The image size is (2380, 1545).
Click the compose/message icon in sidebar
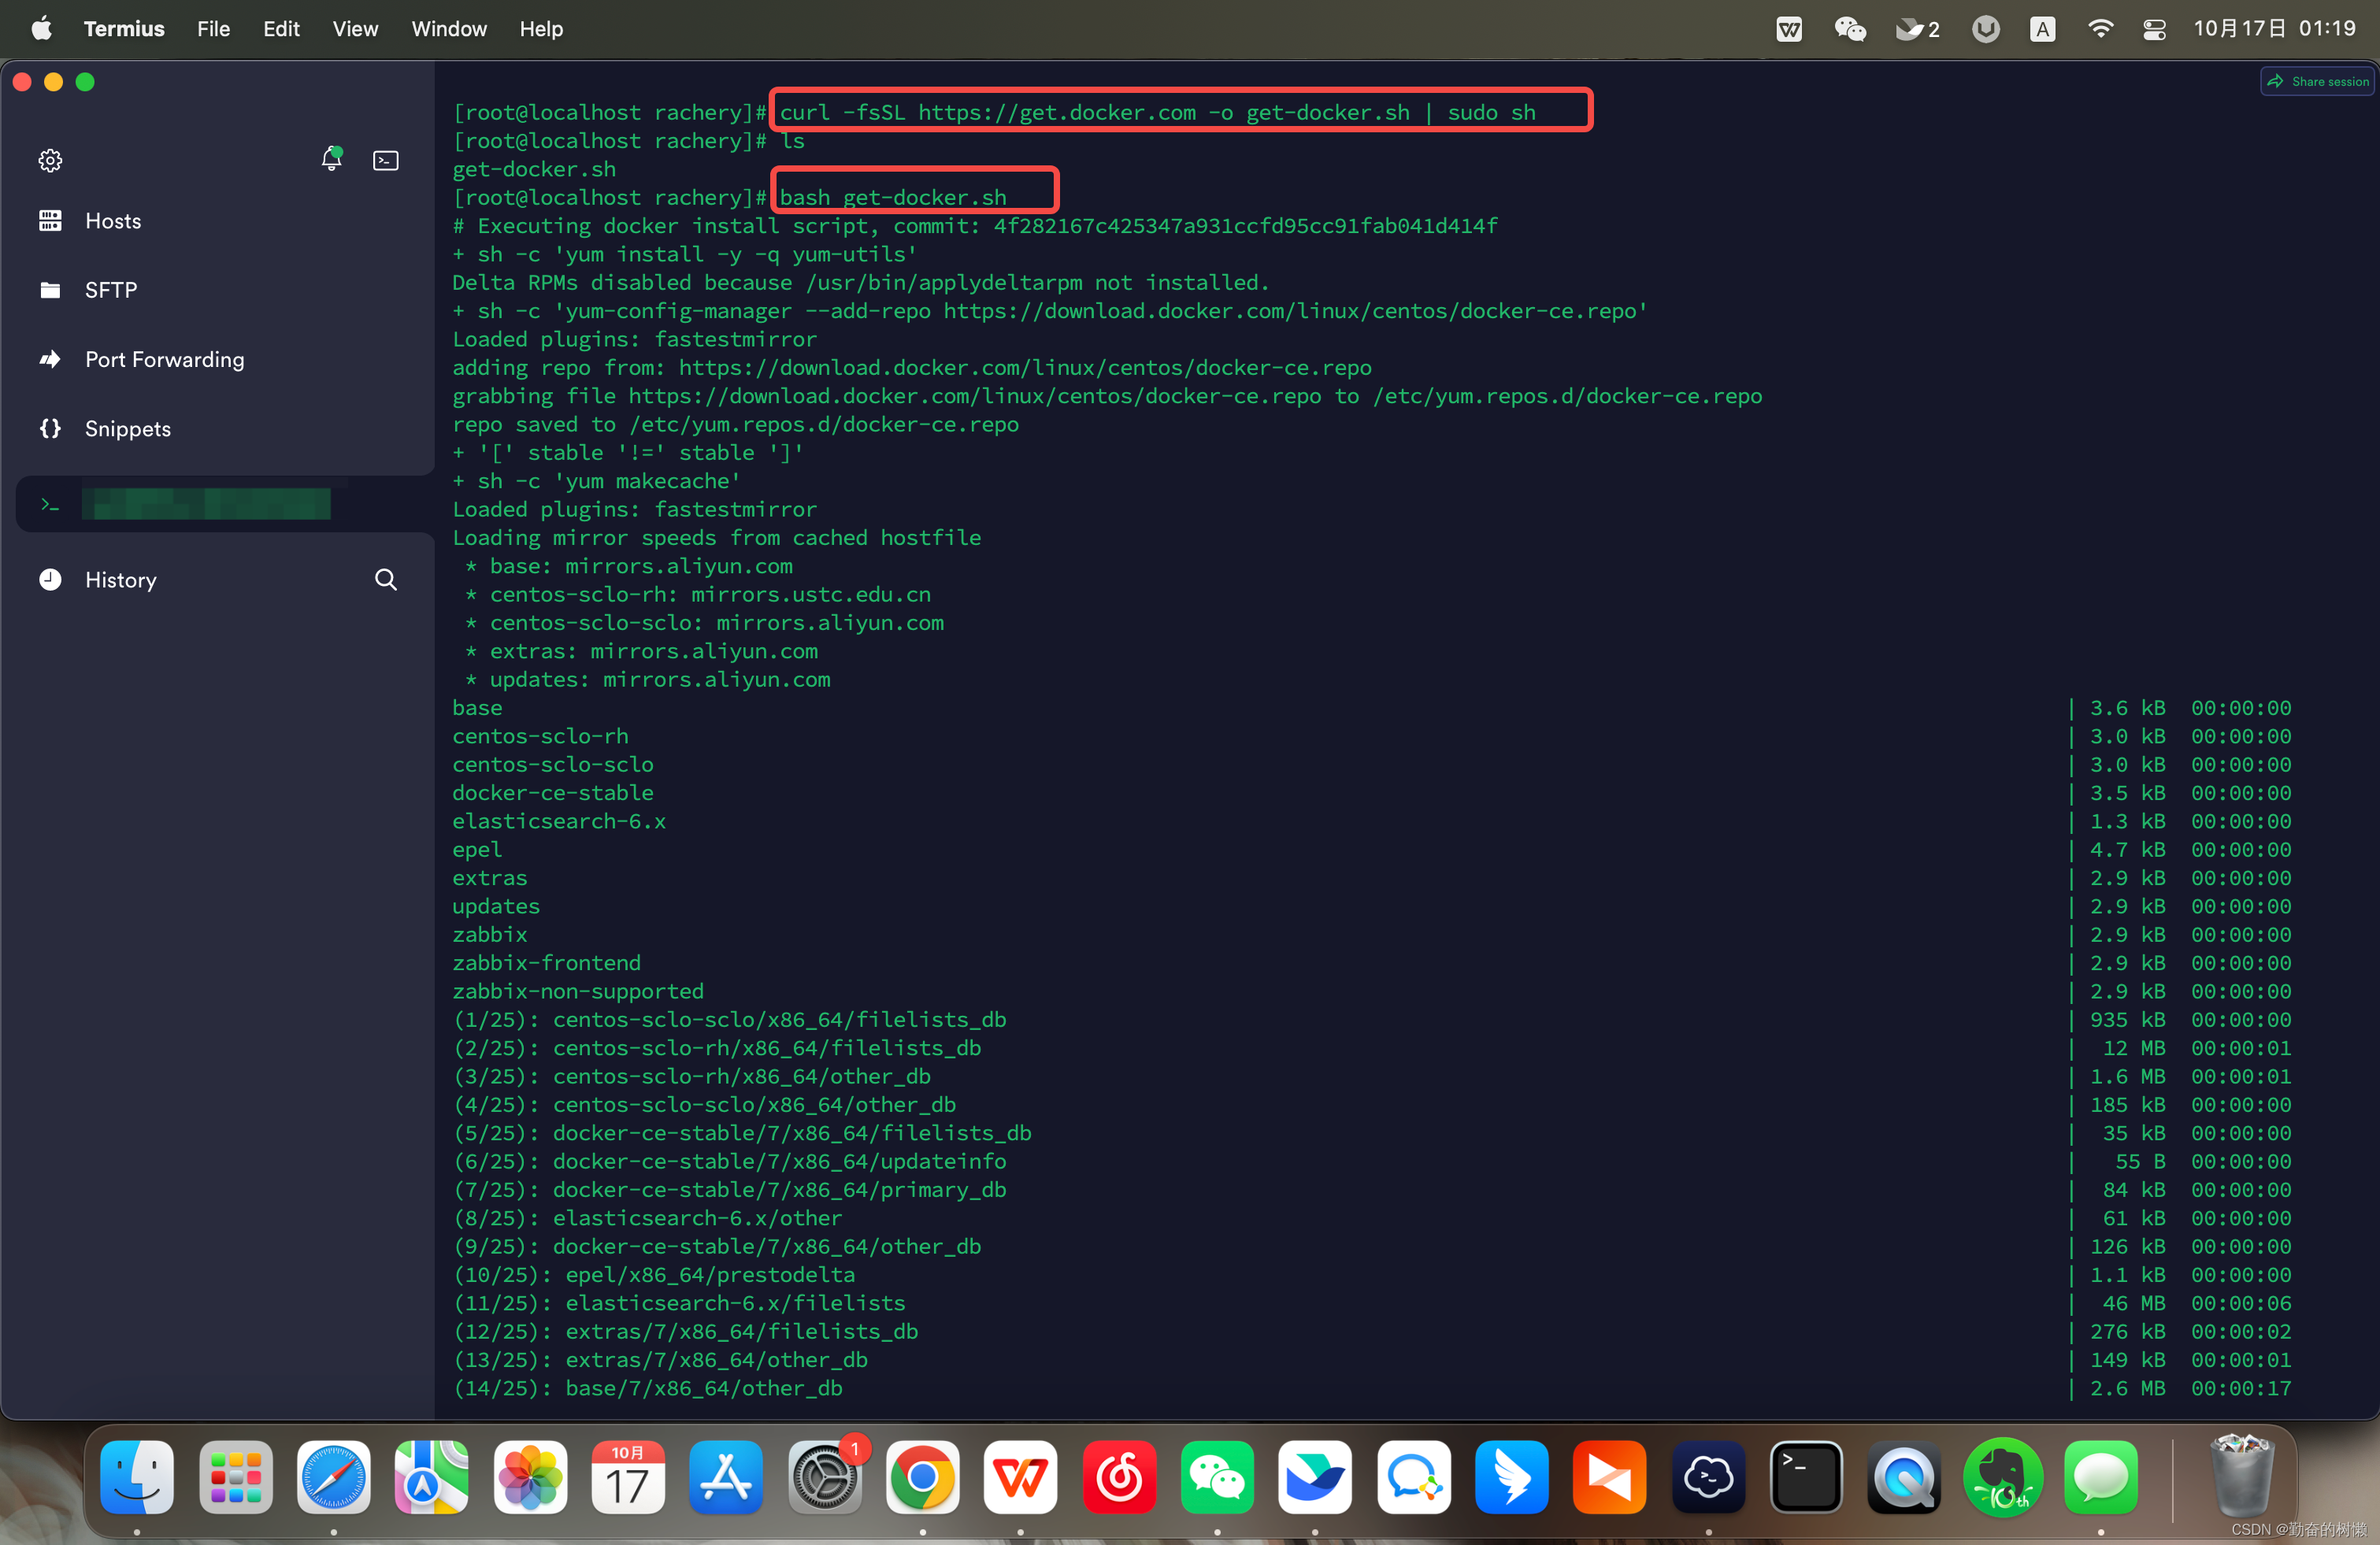385,160
